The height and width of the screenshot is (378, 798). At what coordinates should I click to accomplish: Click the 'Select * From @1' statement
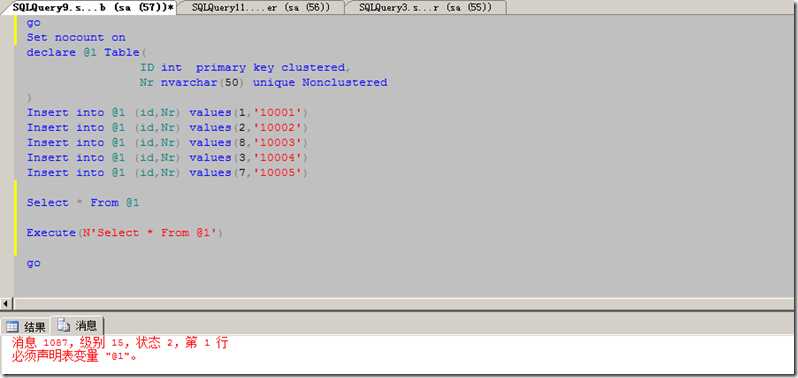coord(83,203)
